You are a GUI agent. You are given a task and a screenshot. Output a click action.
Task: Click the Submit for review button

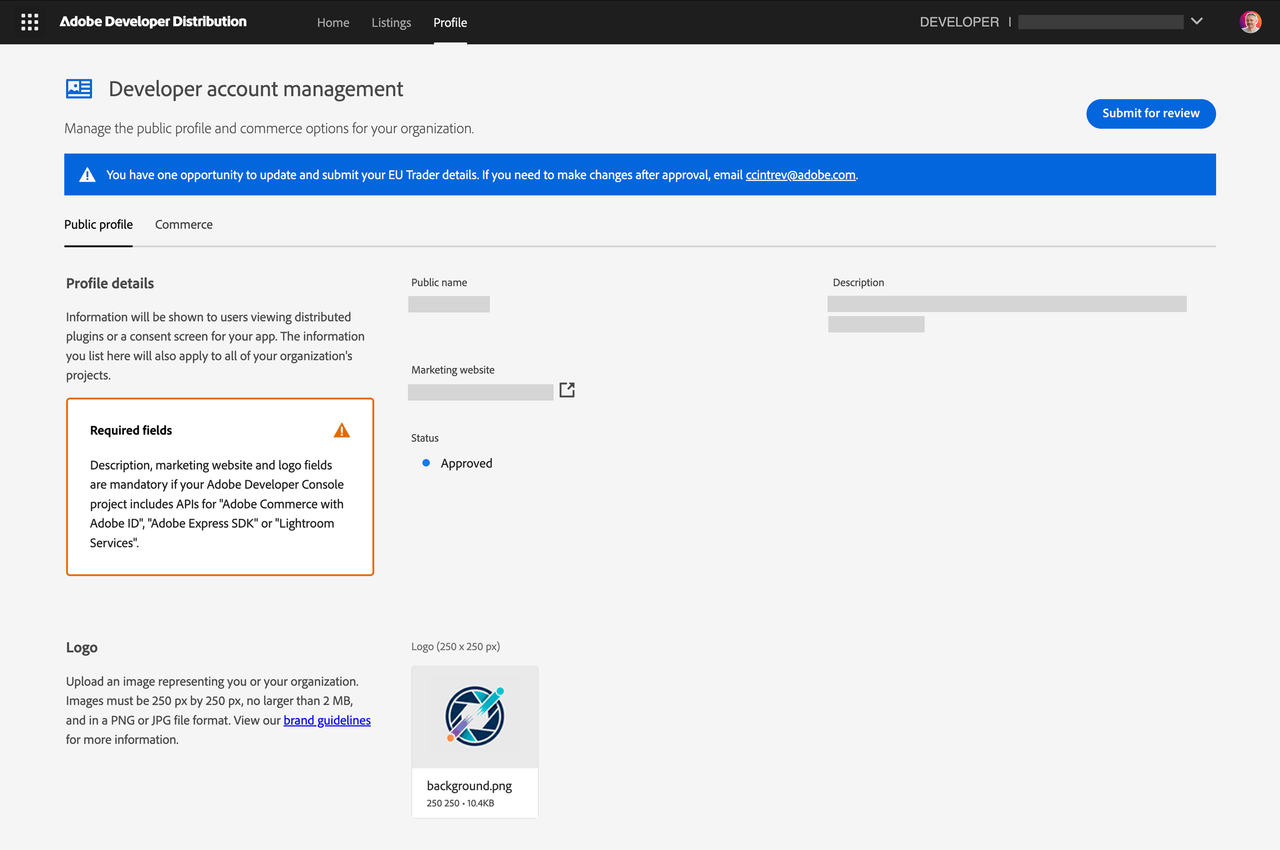pyautogui.click(x=1150, y=113)
